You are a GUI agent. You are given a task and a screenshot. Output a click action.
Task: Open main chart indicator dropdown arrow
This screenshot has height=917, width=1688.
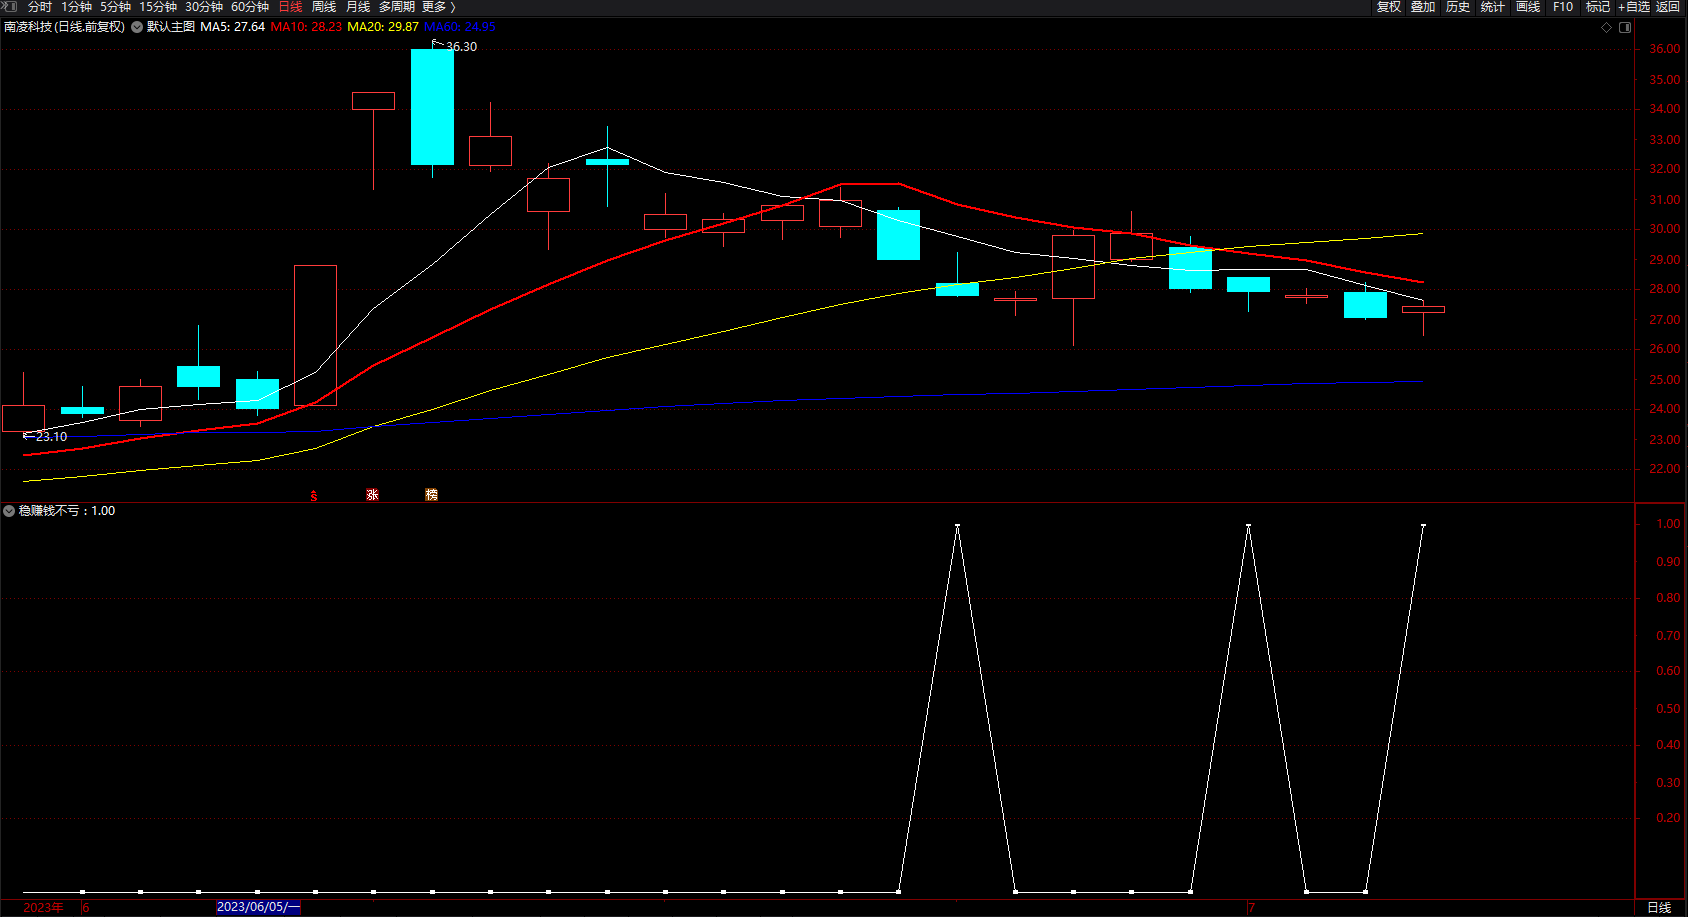pyautogui.click(x=137, y=27)
